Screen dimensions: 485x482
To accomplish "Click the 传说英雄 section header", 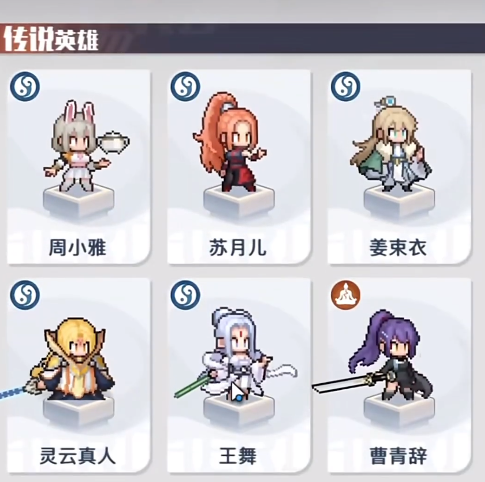I will click(52, 39).
